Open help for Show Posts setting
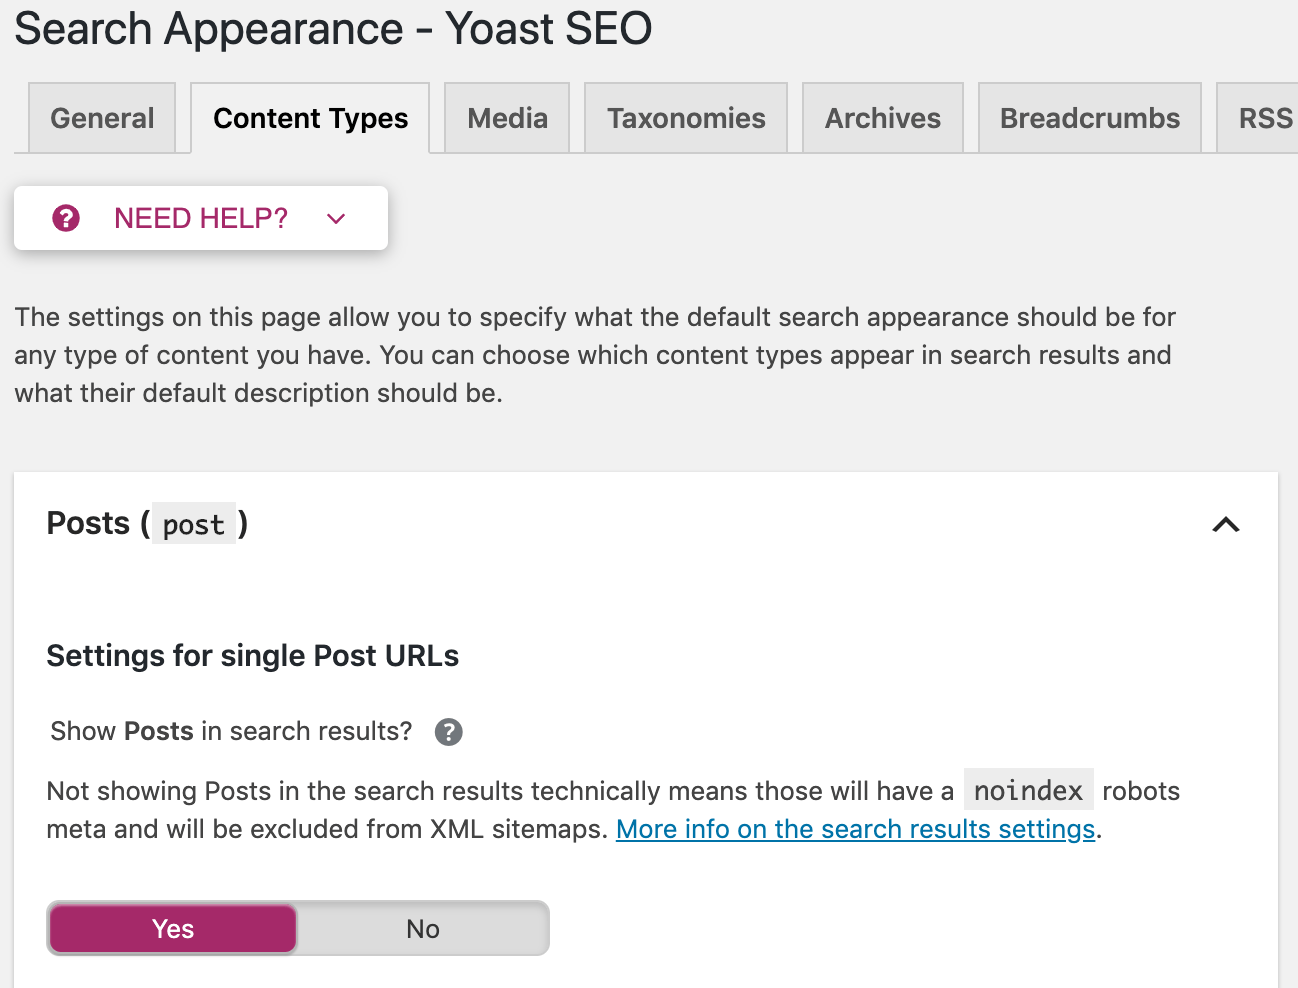The image size is (1298, 988). (449, 732)
